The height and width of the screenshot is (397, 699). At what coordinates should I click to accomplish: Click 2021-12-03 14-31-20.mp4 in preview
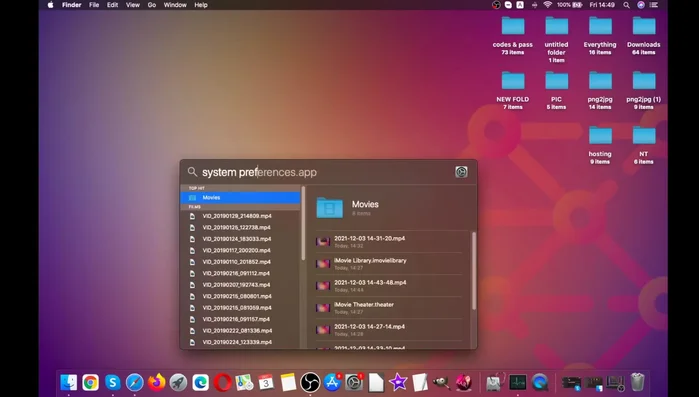point(389,241)
